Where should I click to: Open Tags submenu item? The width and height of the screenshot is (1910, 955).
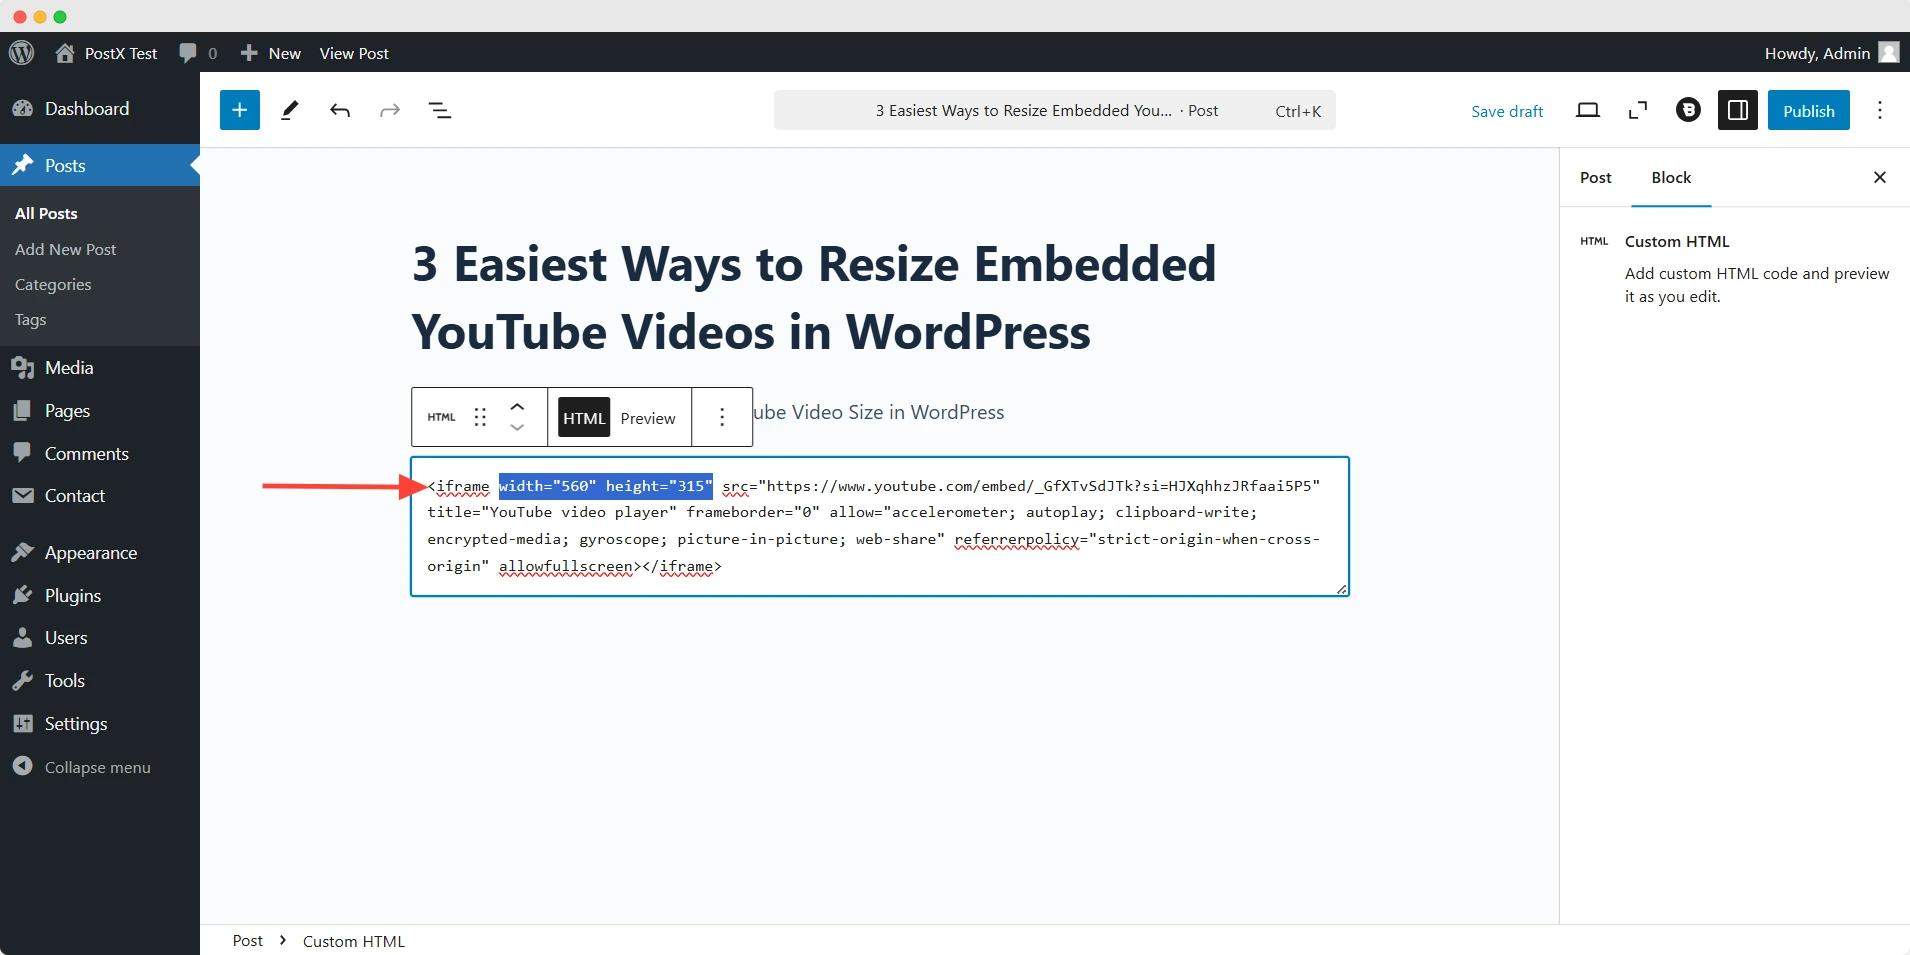pos(31,319)
